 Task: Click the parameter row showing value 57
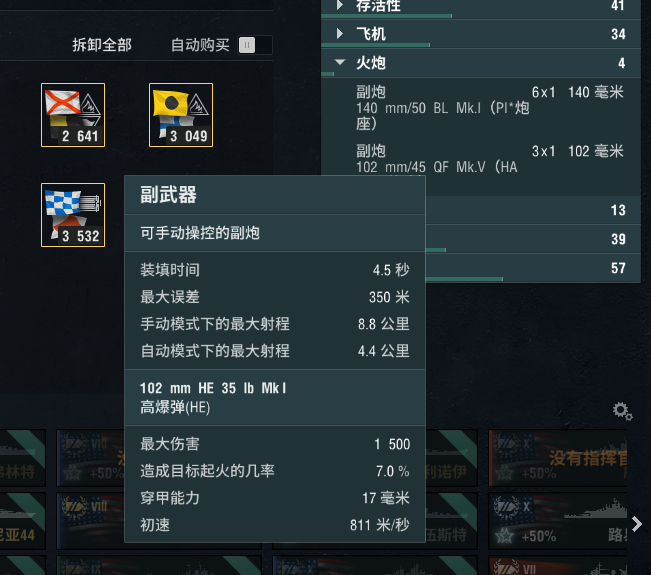pos(533,268)
